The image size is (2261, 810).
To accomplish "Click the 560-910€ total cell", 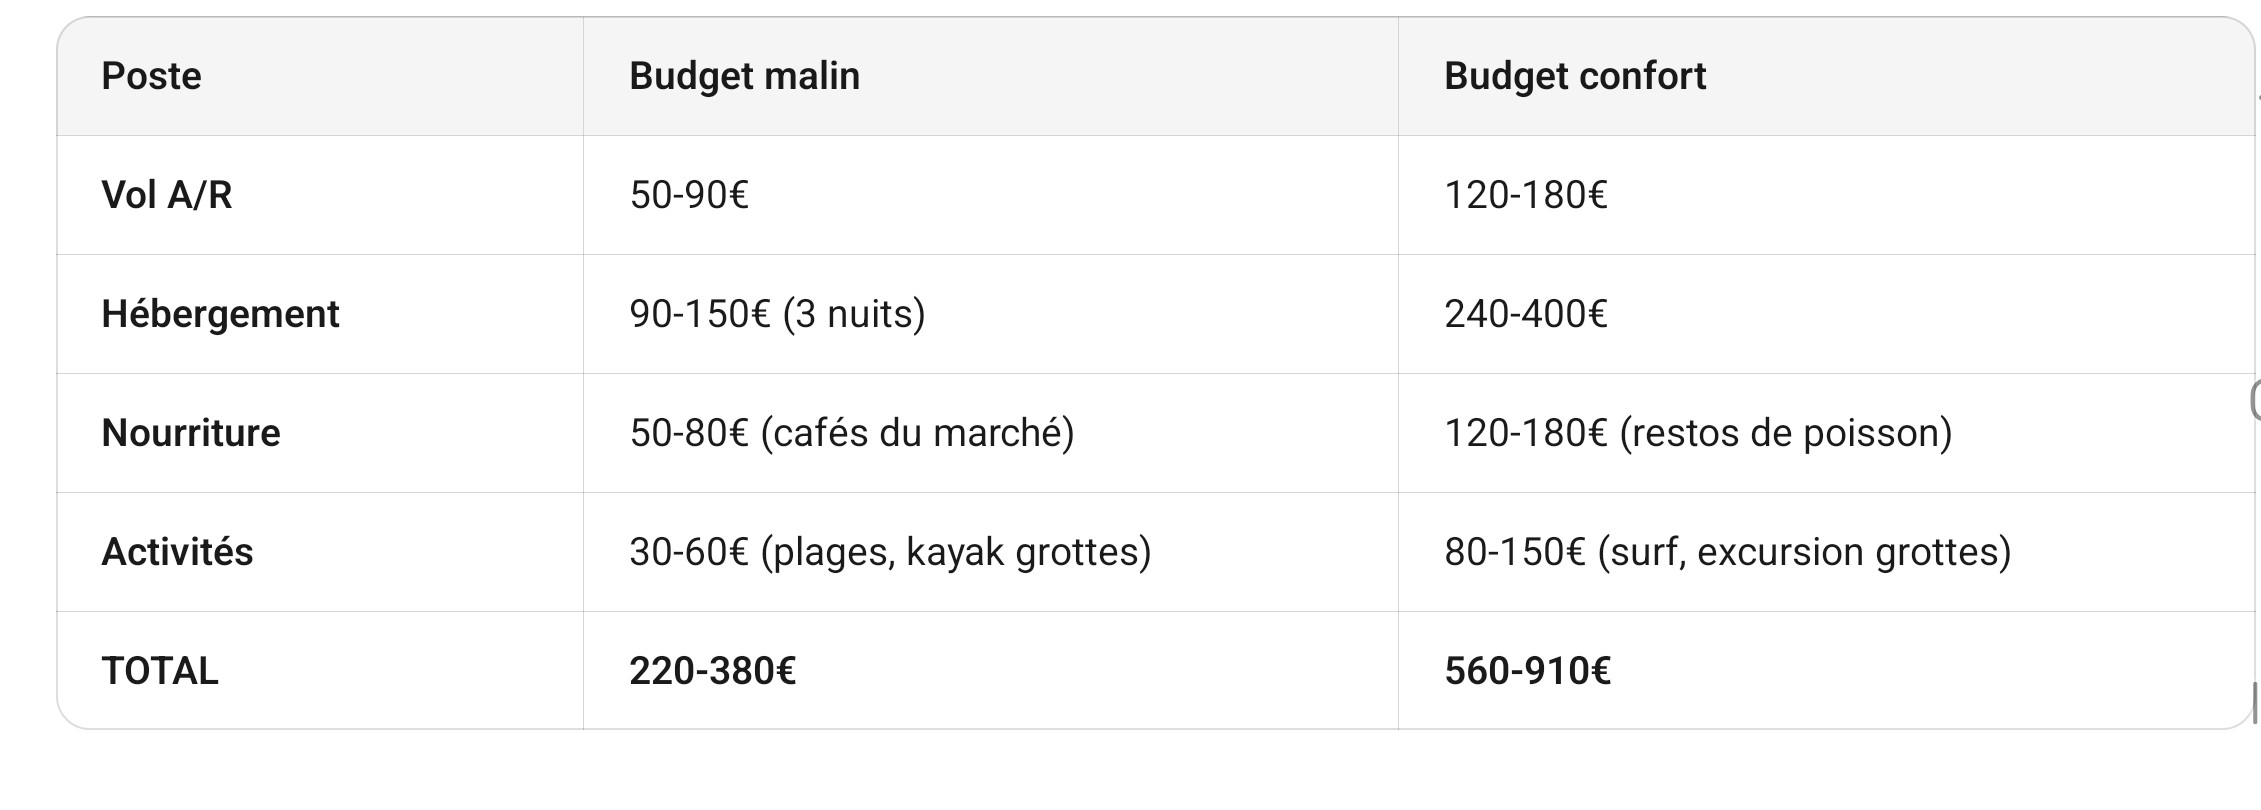I will click(1527, 672).
